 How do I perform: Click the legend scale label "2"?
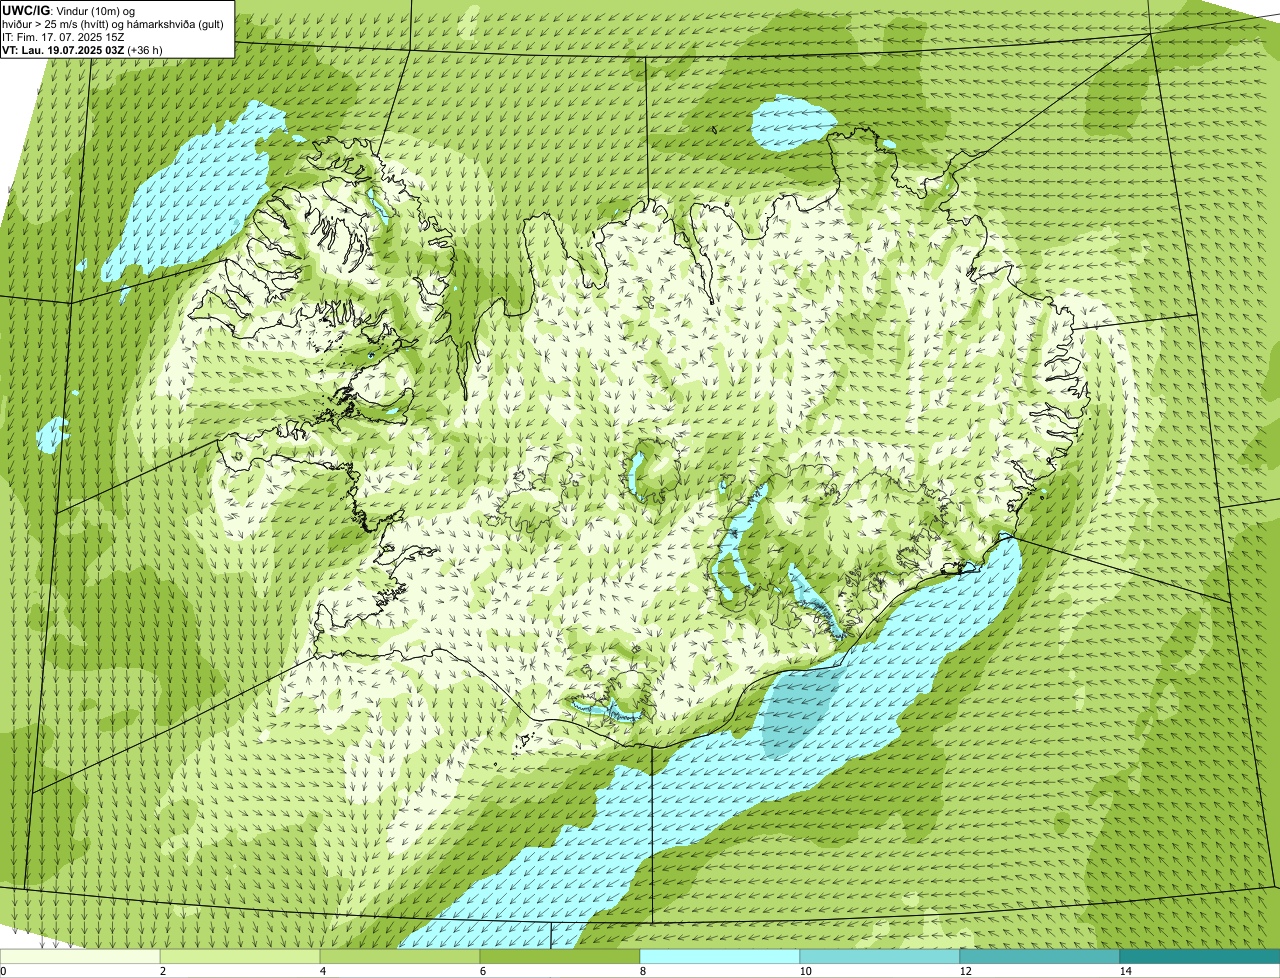click(162, 971)
